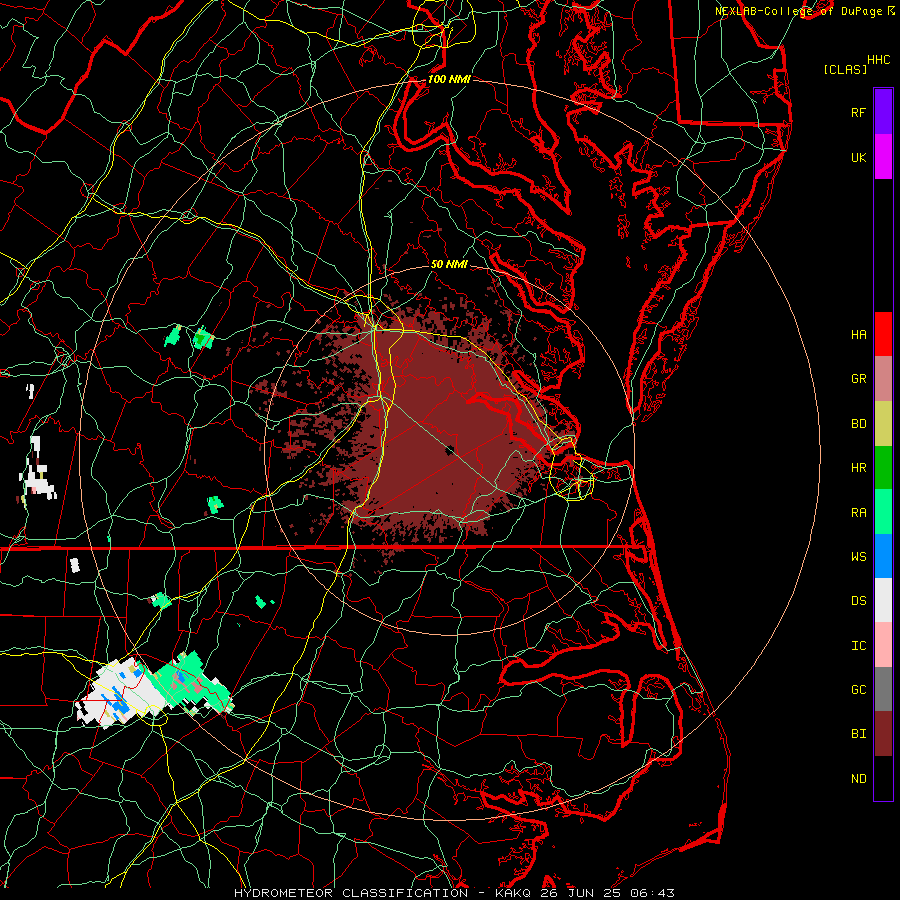Click the [CLAS] units label

(x=845, y=69)
